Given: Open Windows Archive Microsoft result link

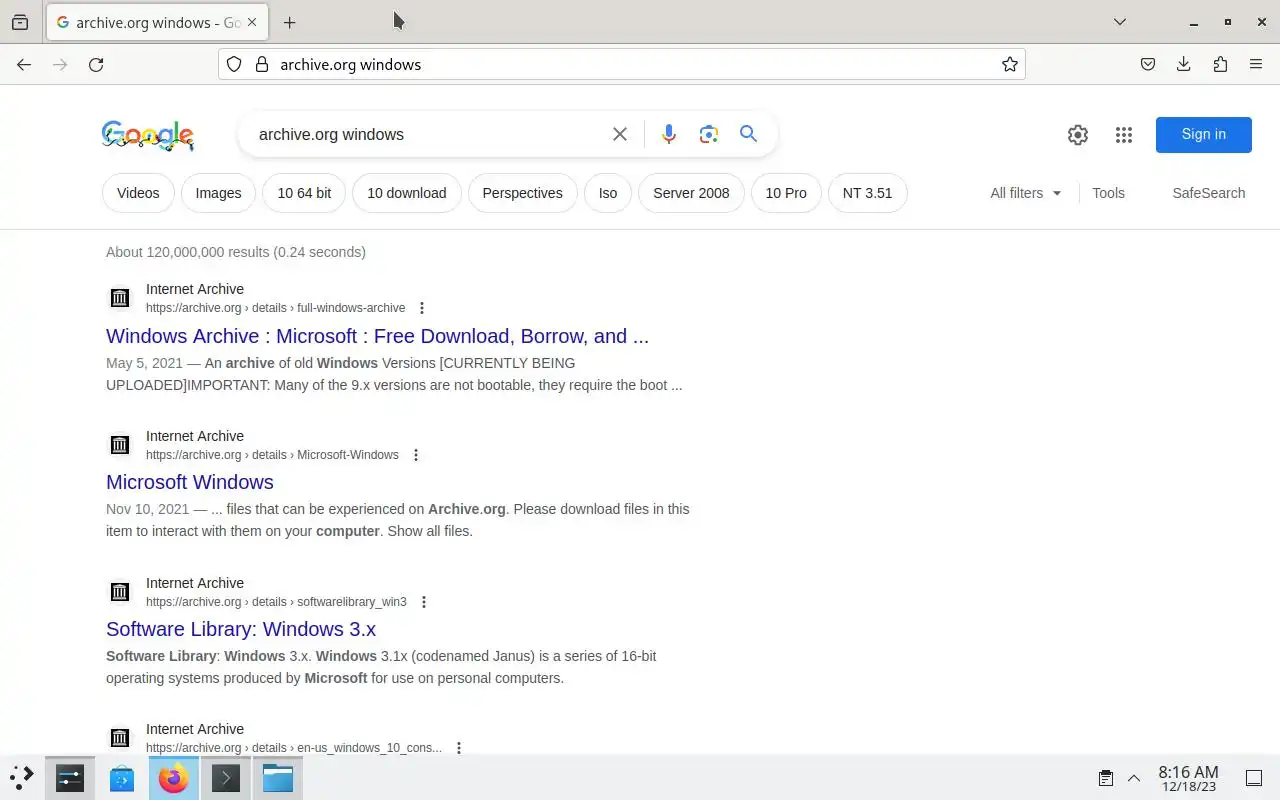Looking at the screenshot, I should tap(377, 336).
